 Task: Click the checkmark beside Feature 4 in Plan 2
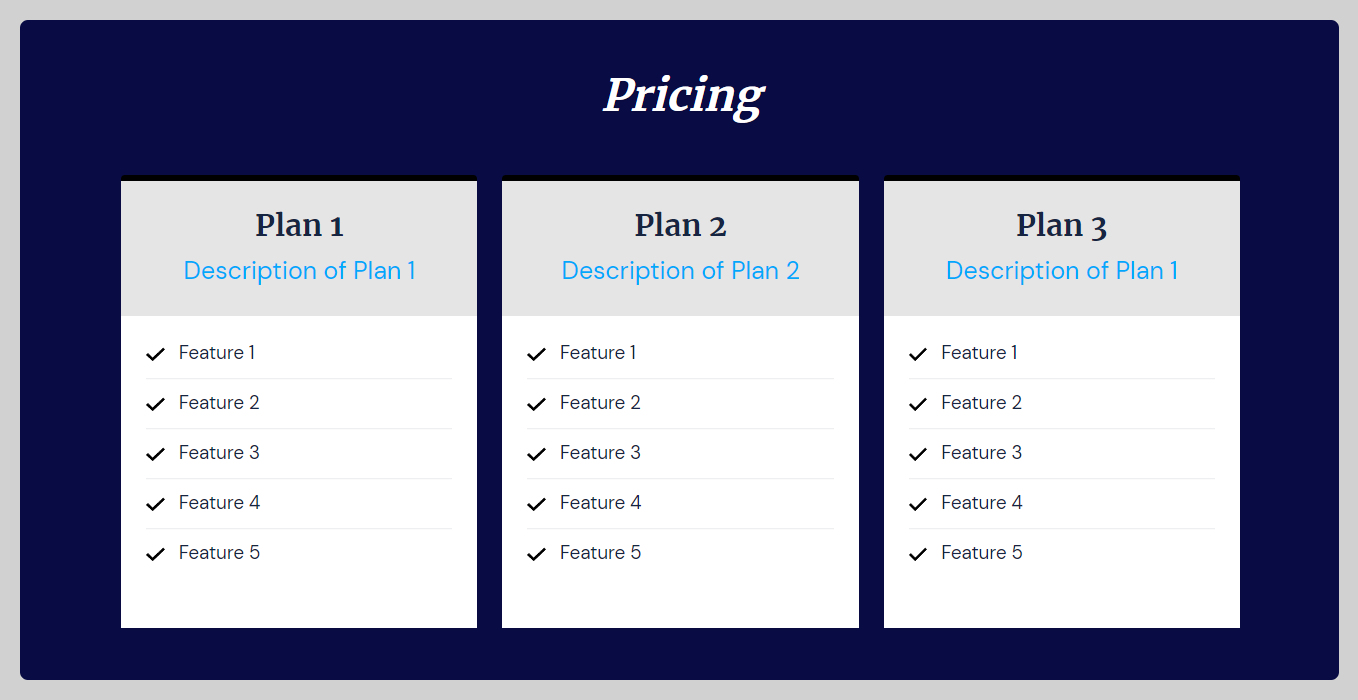pos(537,503)
